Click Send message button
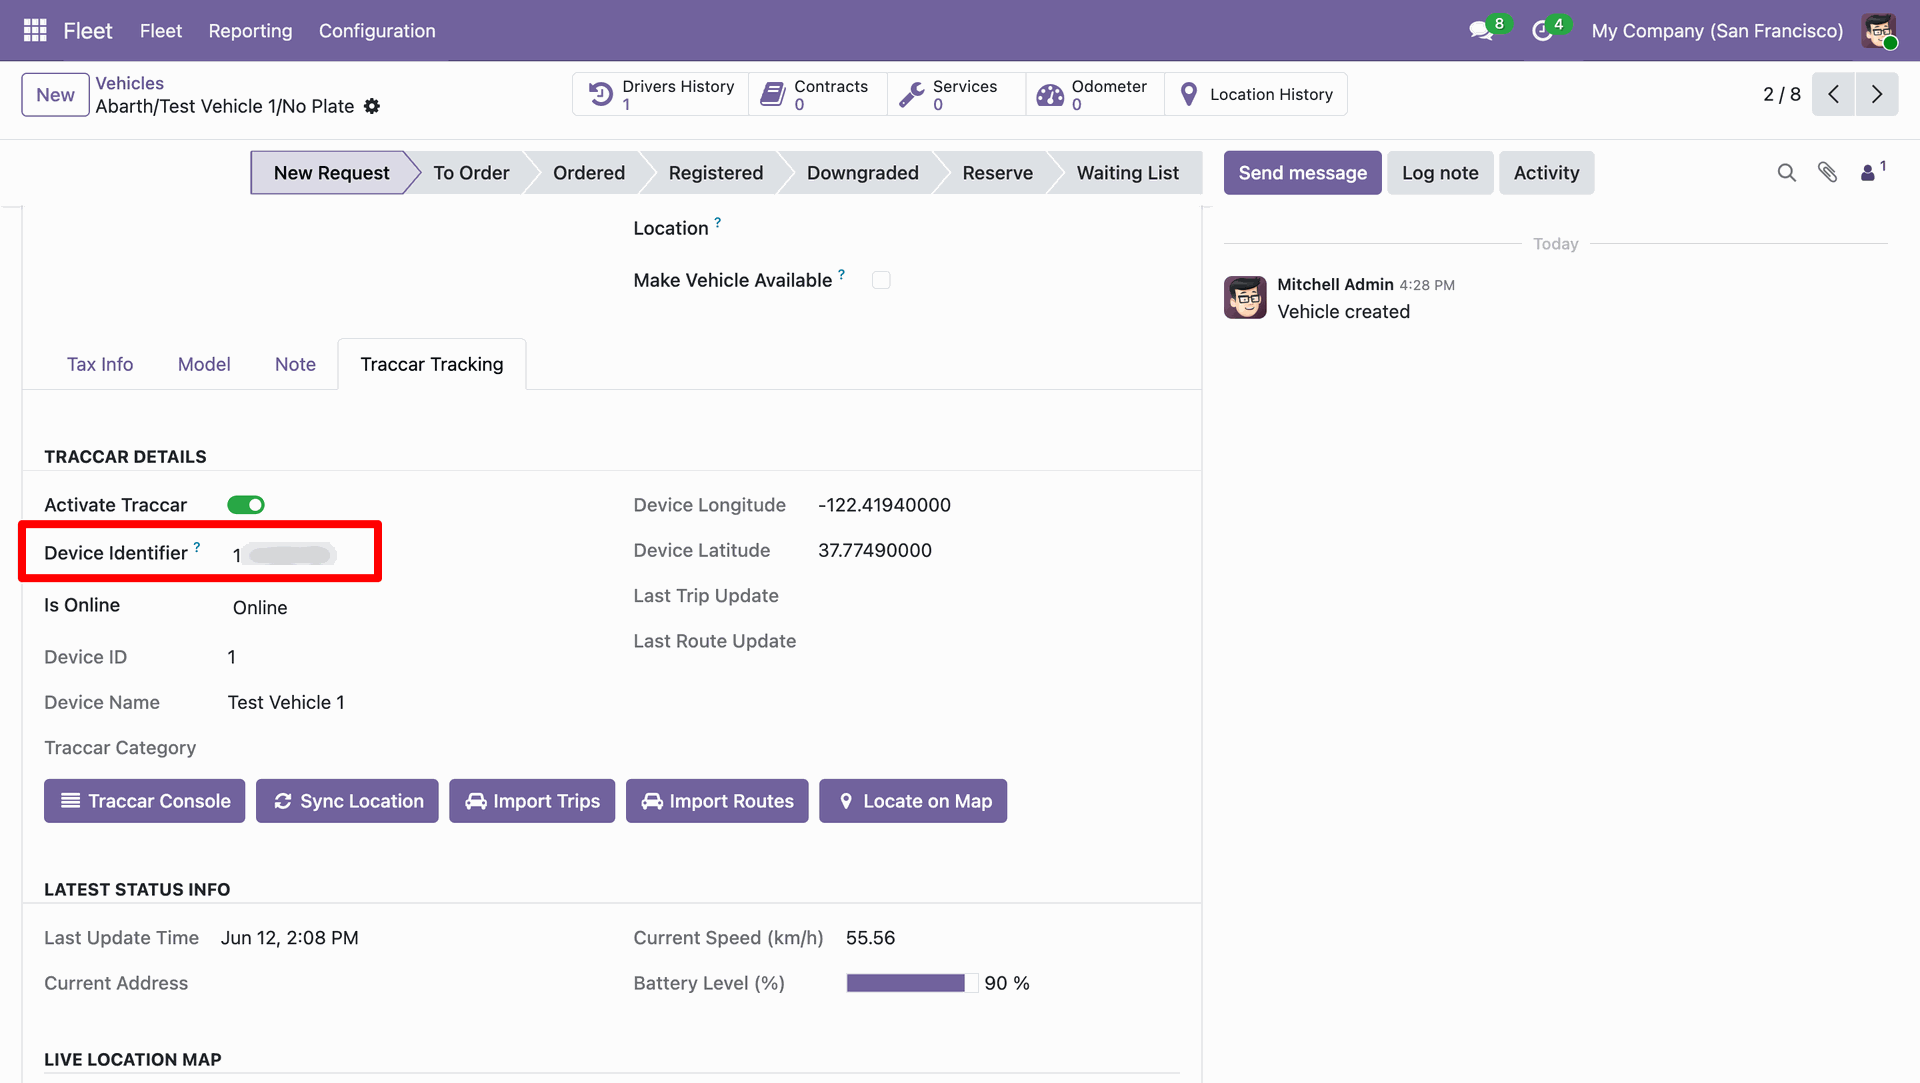This screenshot has width=1920, height=1083. (1302, 173)
